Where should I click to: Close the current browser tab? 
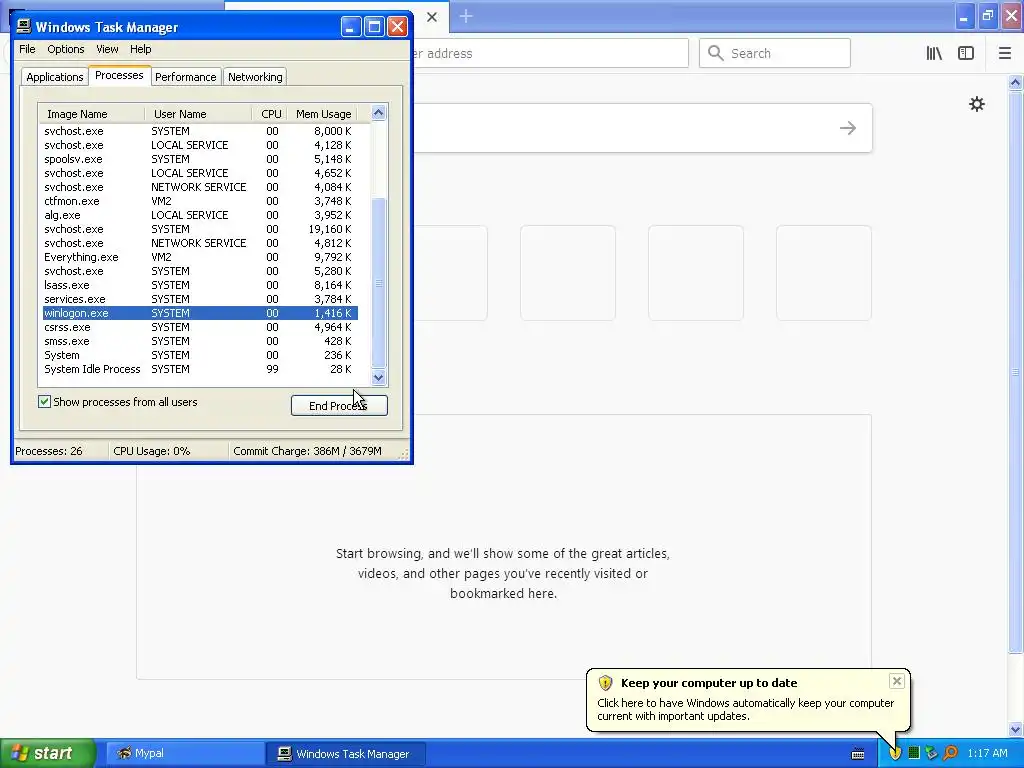(432, 17)
